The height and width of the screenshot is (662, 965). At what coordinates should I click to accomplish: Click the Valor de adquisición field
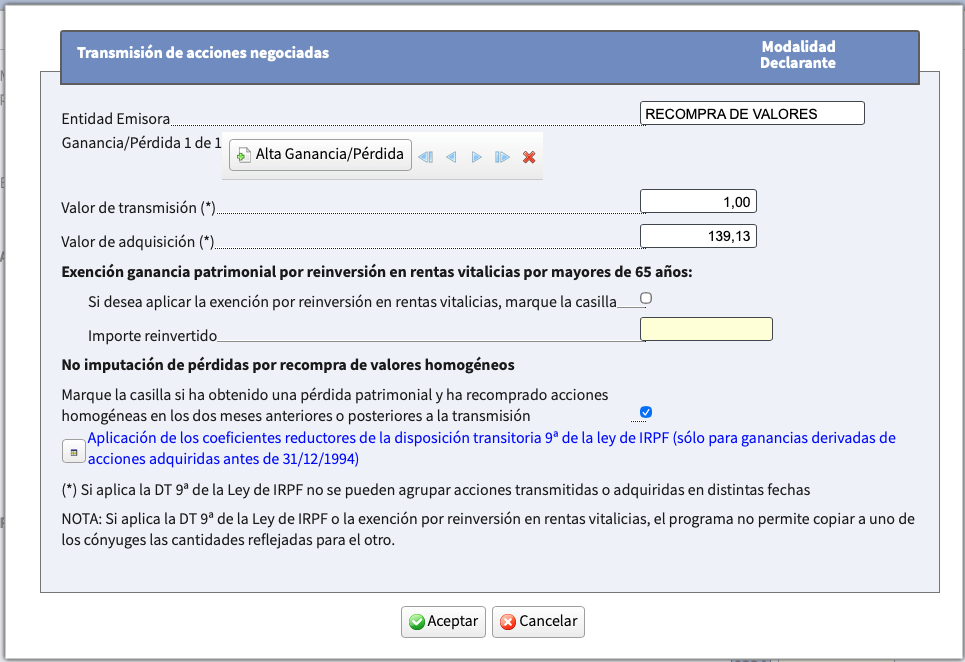(x=698, y=236)
